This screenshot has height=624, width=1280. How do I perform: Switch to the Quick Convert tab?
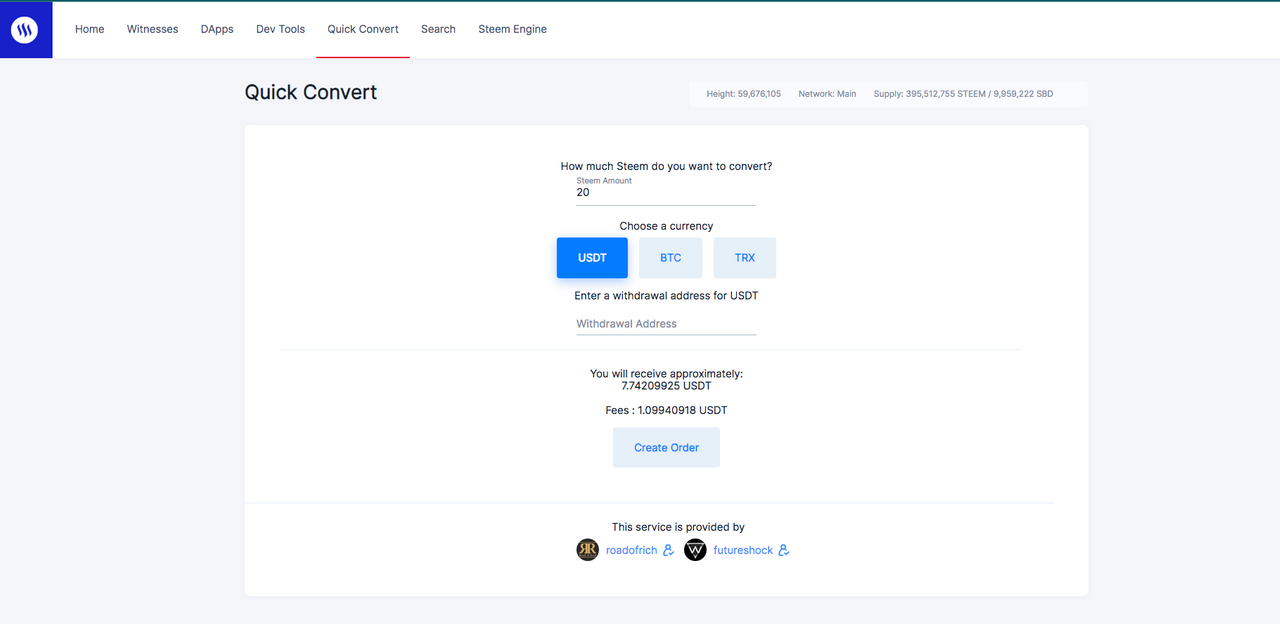[363, 29]
